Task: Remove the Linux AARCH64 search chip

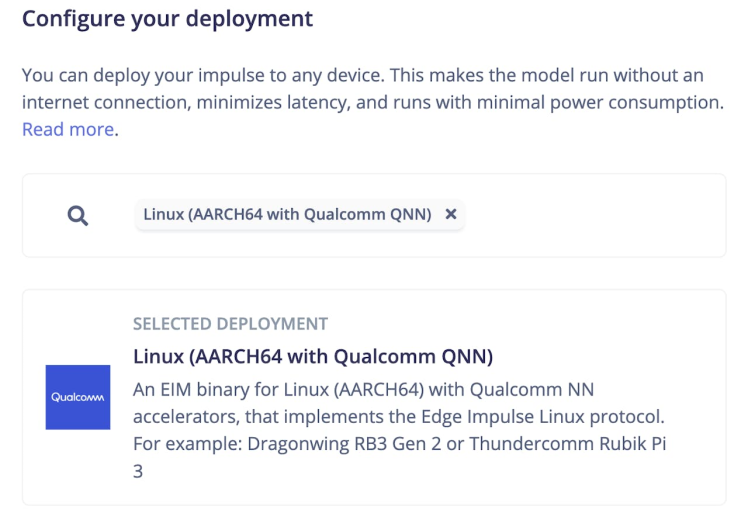Action: point(451,214)
